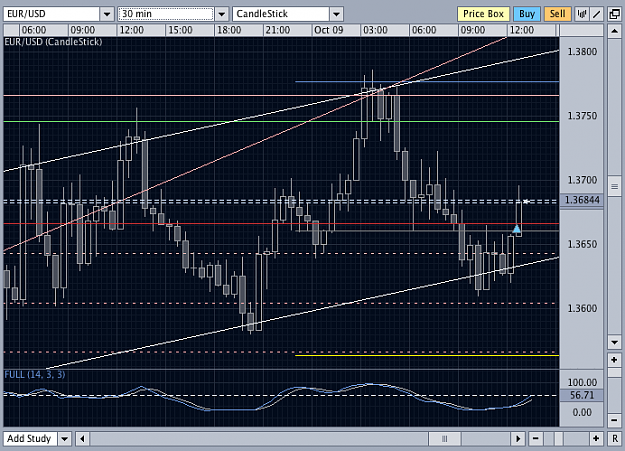
Task: Open the 30 min timeframe dropdown arrow
Action: [222, 14]
